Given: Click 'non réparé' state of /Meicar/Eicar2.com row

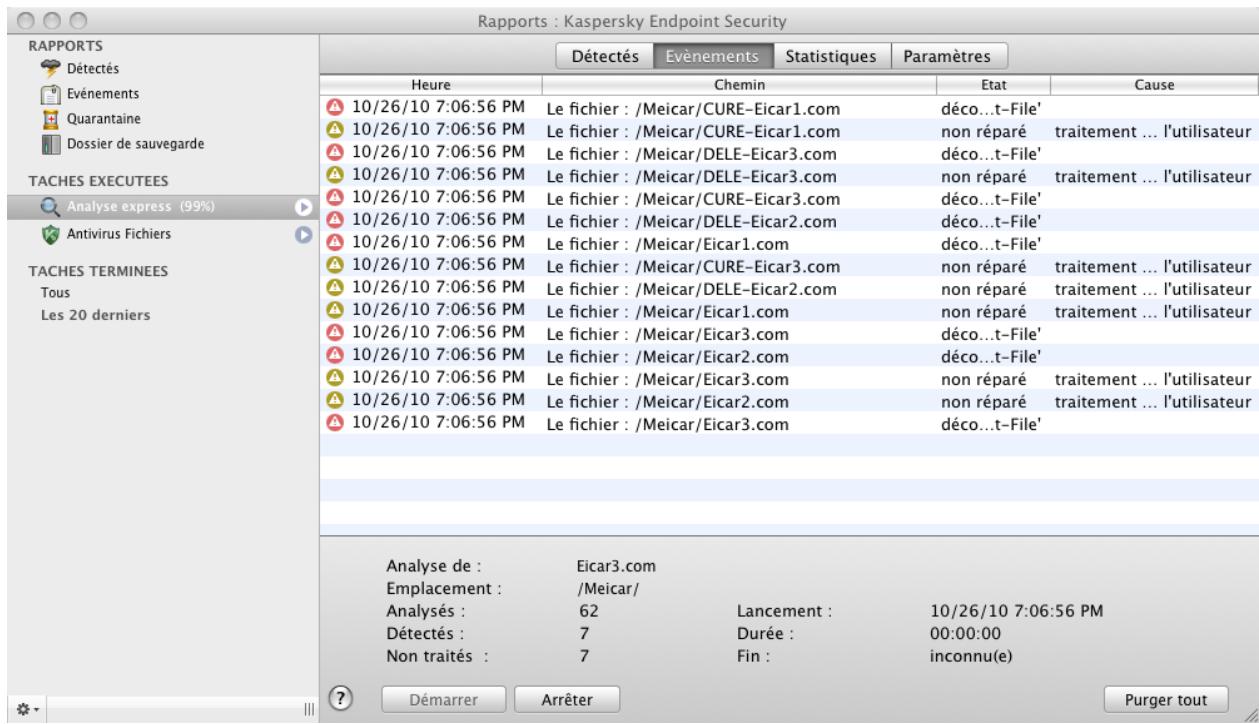Looking at the screenshot, I should pos(983,401).
